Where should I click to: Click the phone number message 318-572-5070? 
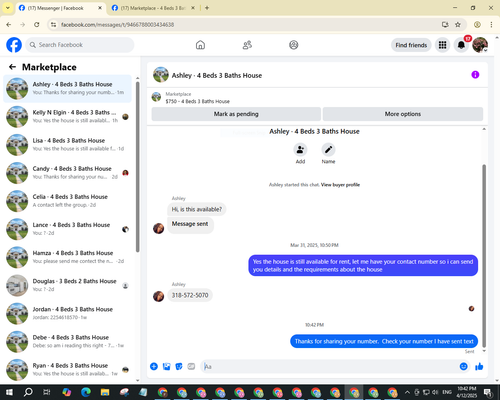(190, 295)
